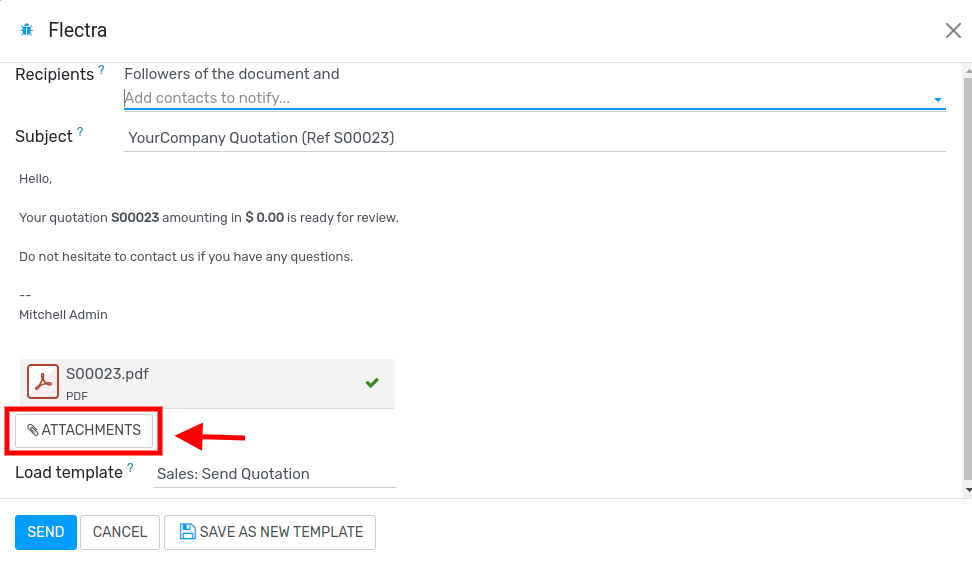This screenshot has height=562, width=972.
Task: Click the scrollbar down arrow
Action: point(967,490)
